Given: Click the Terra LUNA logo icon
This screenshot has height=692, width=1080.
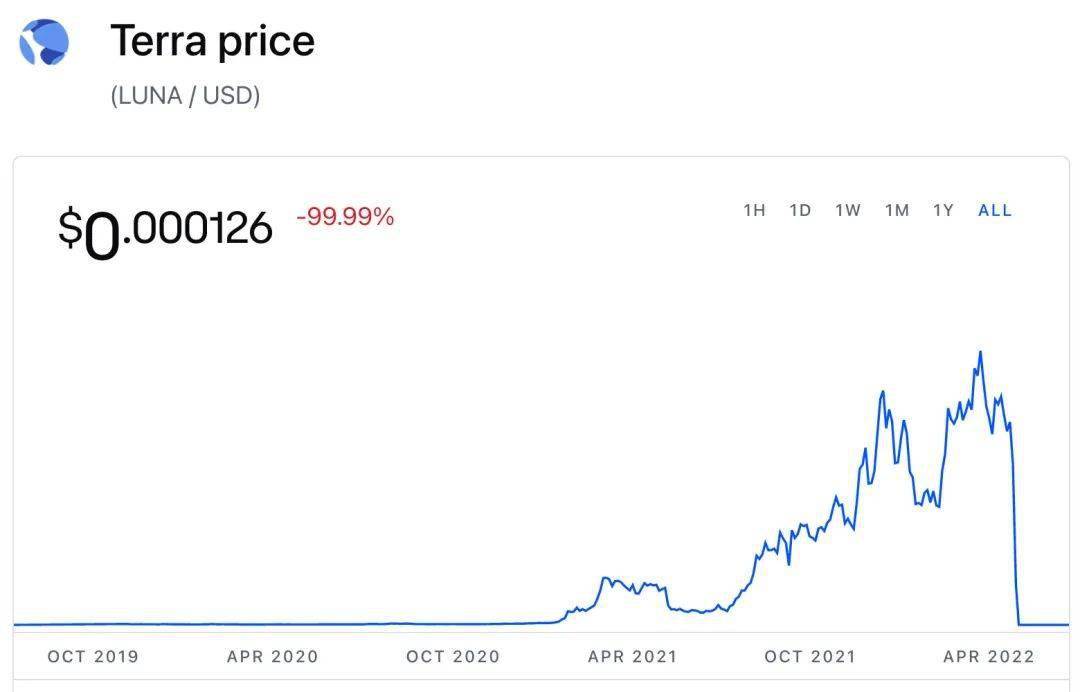Looking at the screenshot, I should 44,43.
